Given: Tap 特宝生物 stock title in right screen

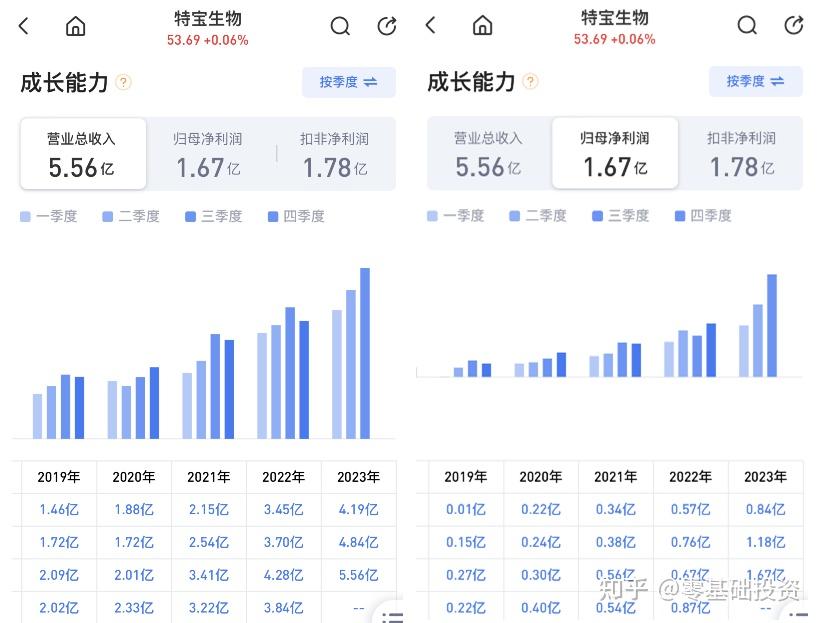Looking at the screenshot, I should tap(615, 18).
